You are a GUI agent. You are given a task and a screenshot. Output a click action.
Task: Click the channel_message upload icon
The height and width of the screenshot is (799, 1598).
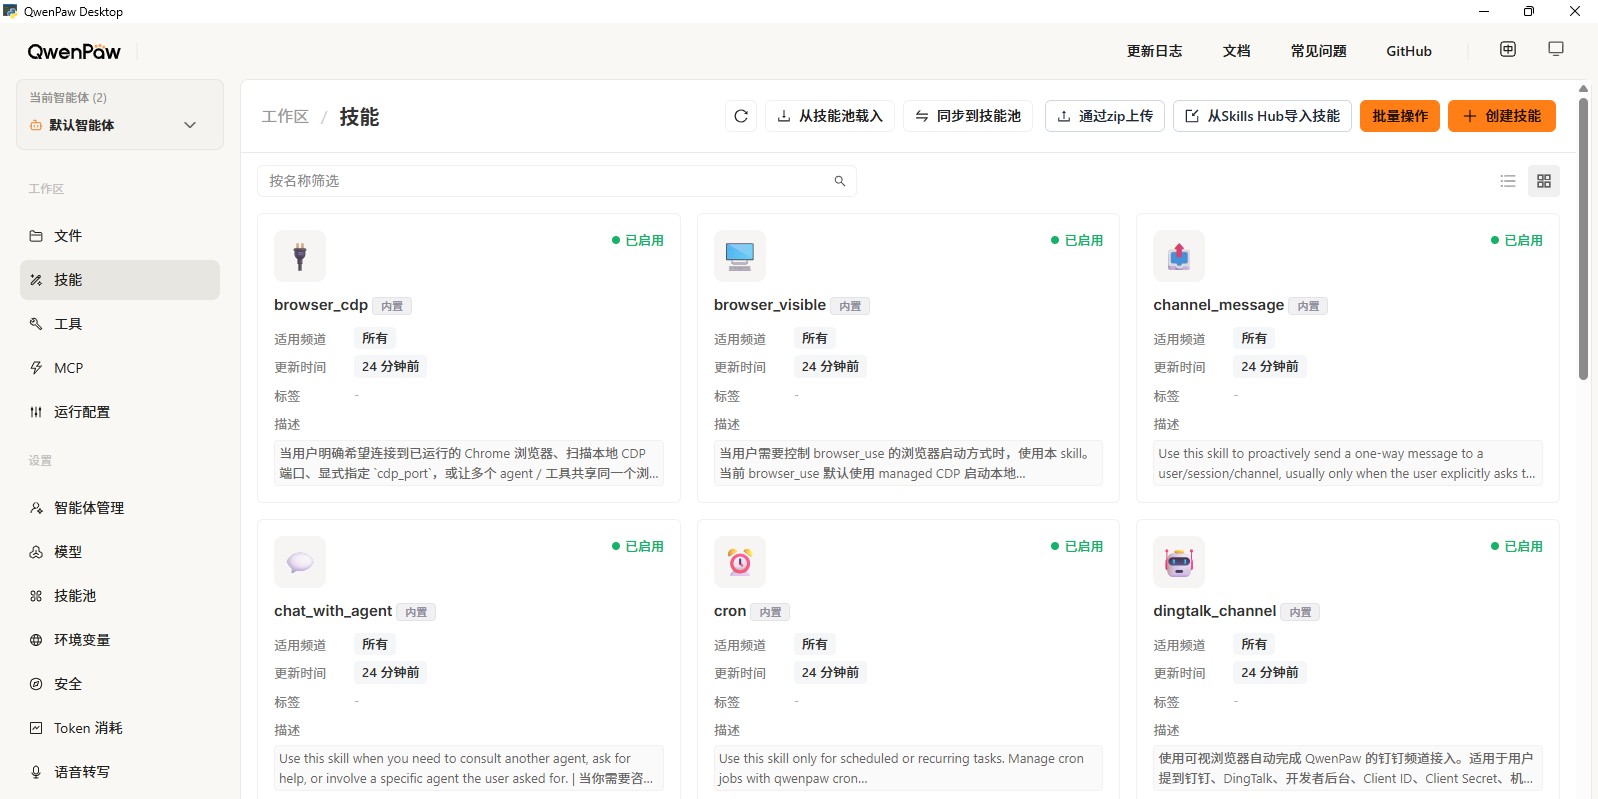click(x=1179, y=256)
